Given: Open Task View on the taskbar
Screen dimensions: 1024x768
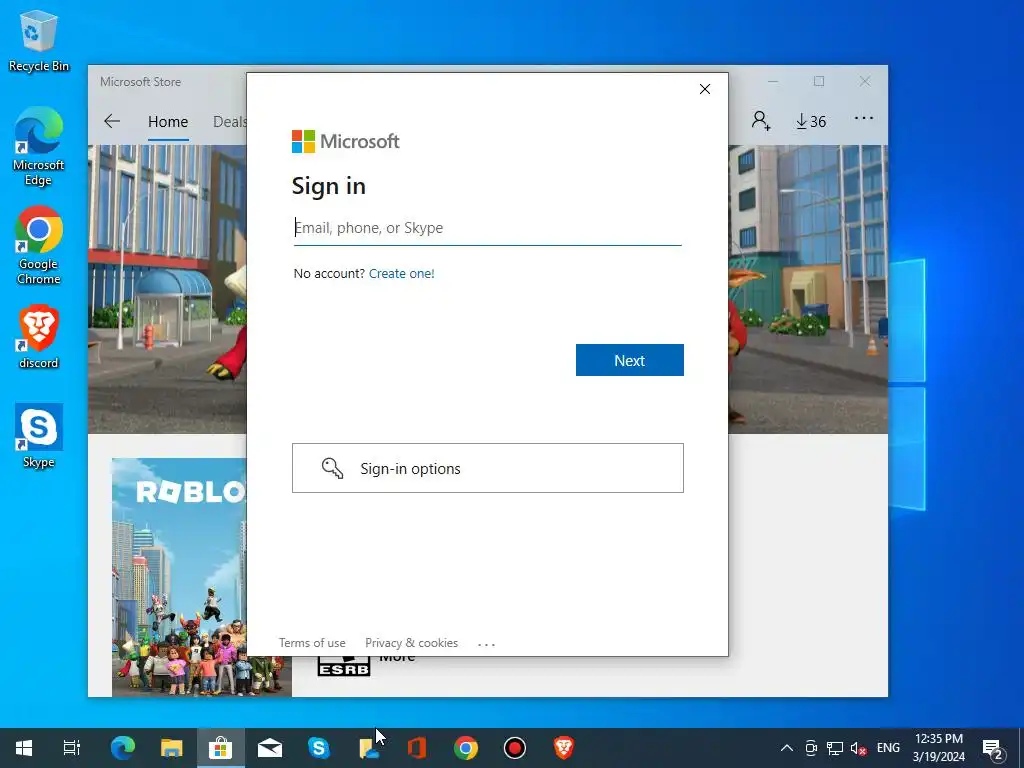Looking at the screenshot, I should [72, 748].
